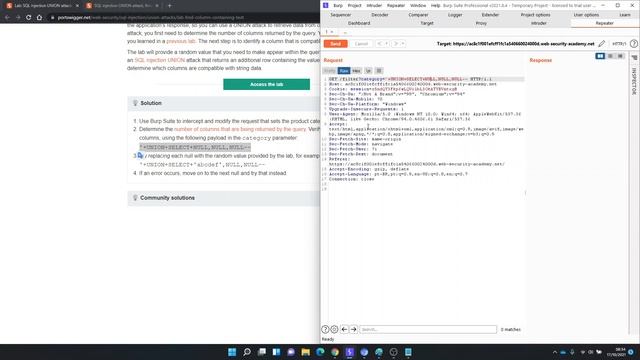The height and width of the screenshot is (360, 640).
Task: Go to previous request in Repeater history
Action: point(379,44)
